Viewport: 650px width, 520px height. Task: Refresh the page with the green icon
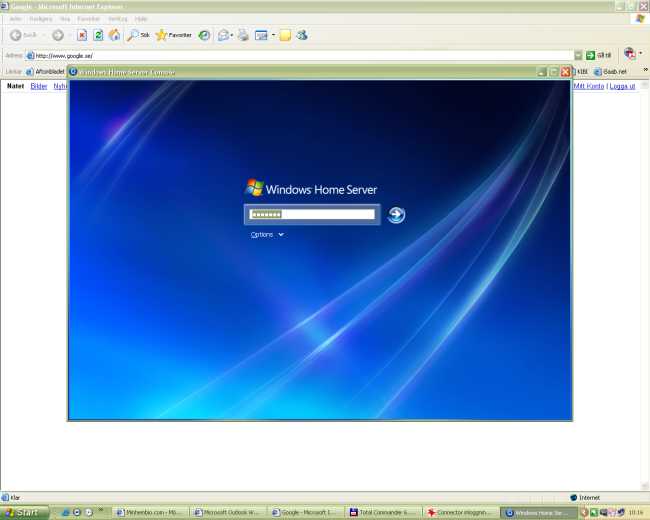(98, 35)
